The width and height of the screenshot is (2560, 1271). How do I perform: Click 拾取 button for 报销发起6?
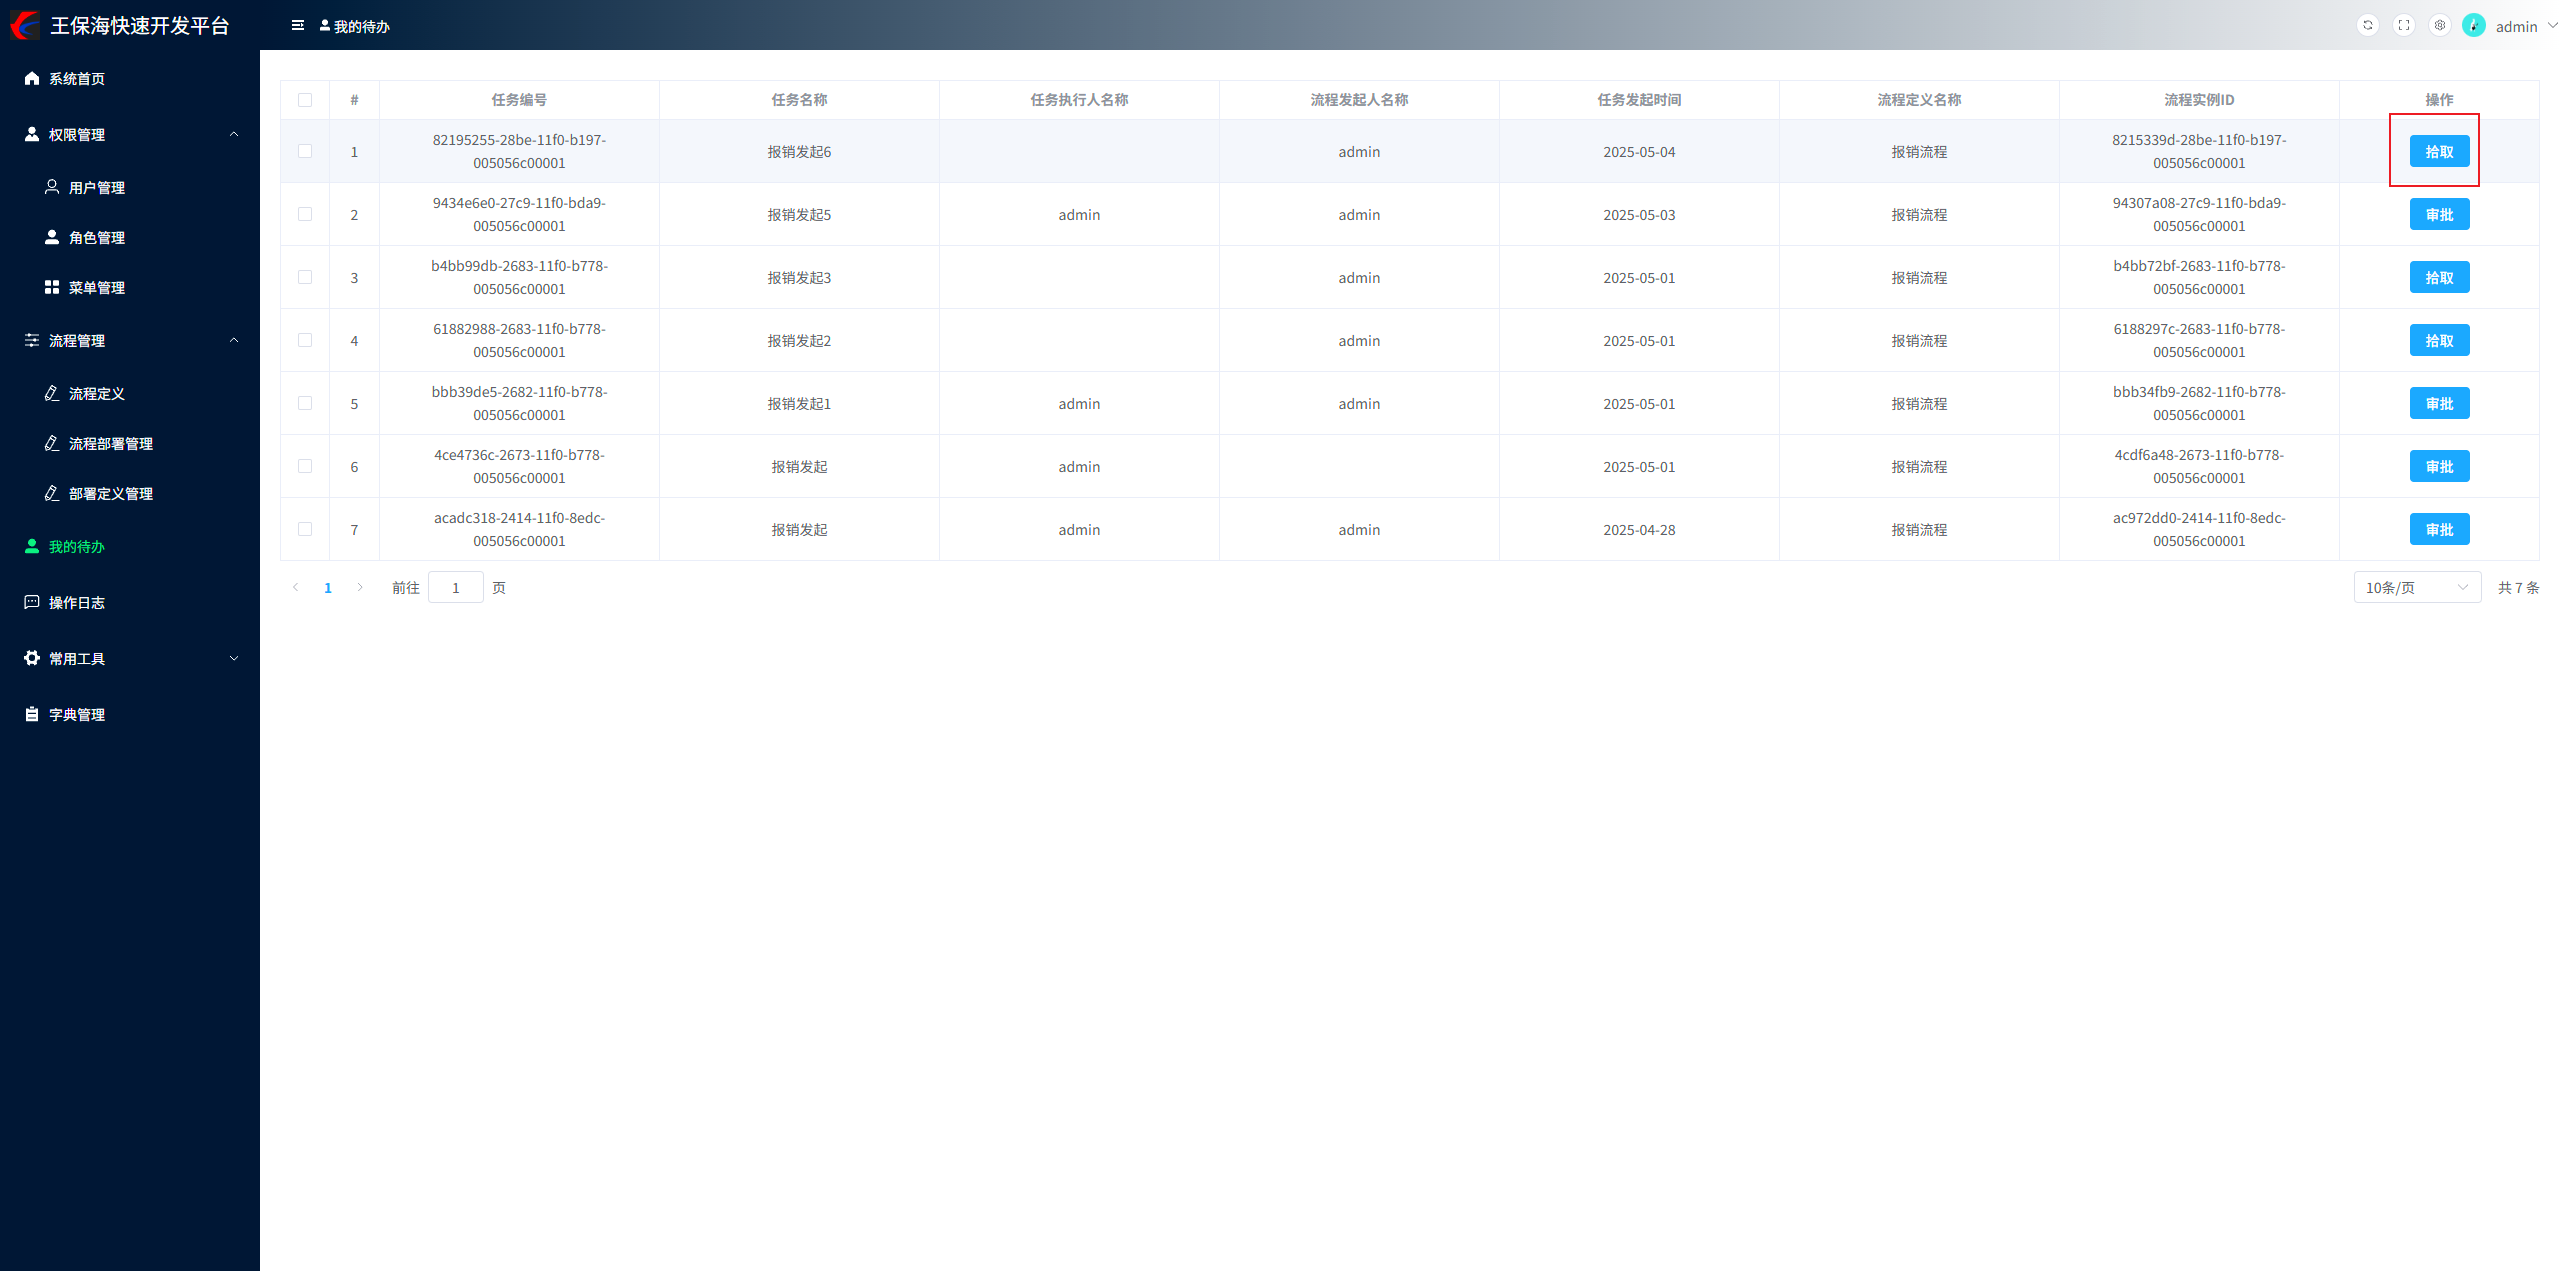pyautogui.click(x=2439, y=152)
